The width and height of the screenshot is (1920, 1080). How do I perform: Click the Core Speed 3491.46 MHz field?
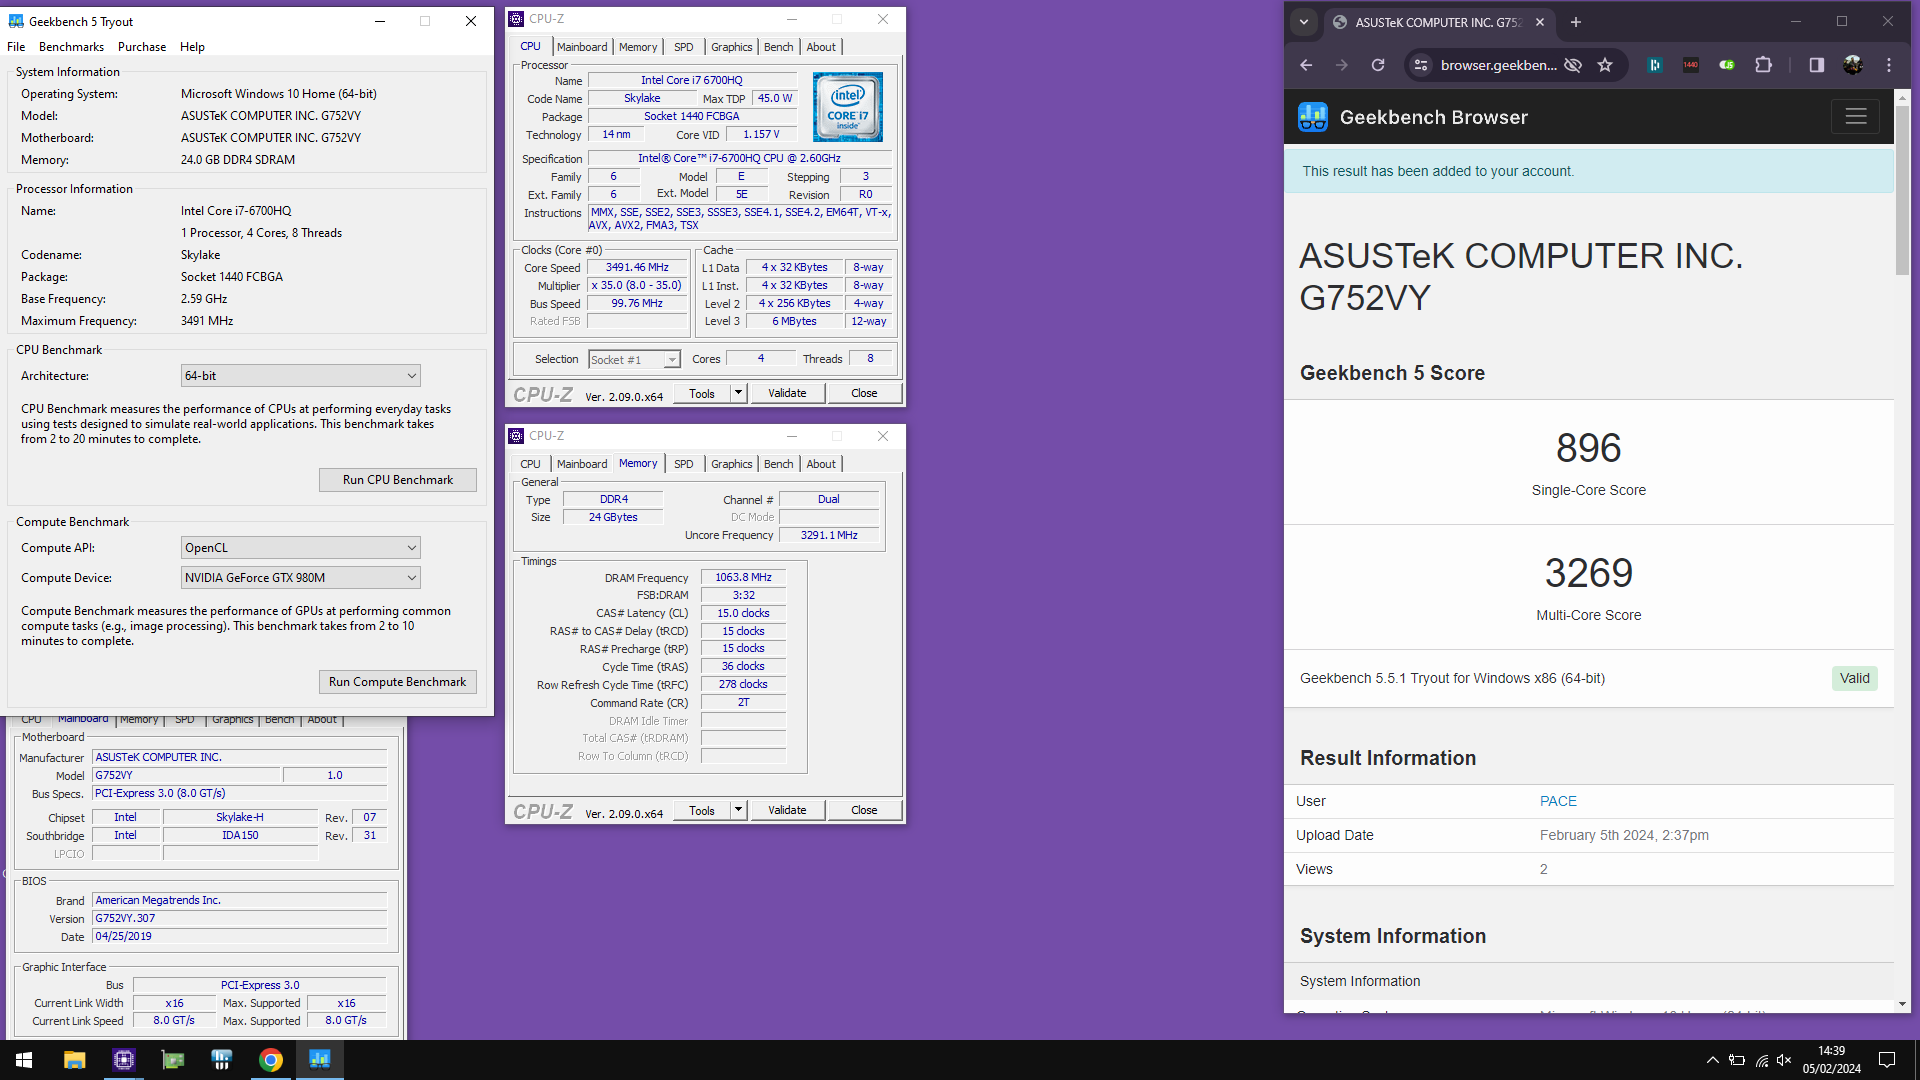pyautogui.click(x=637, y=268)
